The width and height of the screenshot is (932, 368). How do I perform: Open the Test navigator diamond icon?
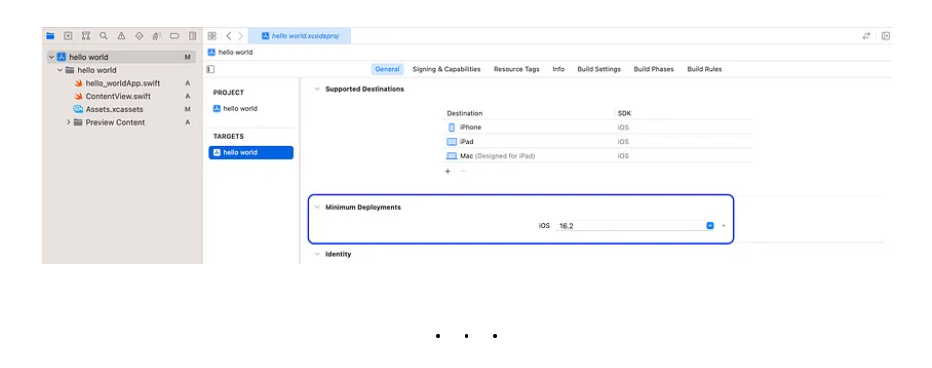pos(139,36)
